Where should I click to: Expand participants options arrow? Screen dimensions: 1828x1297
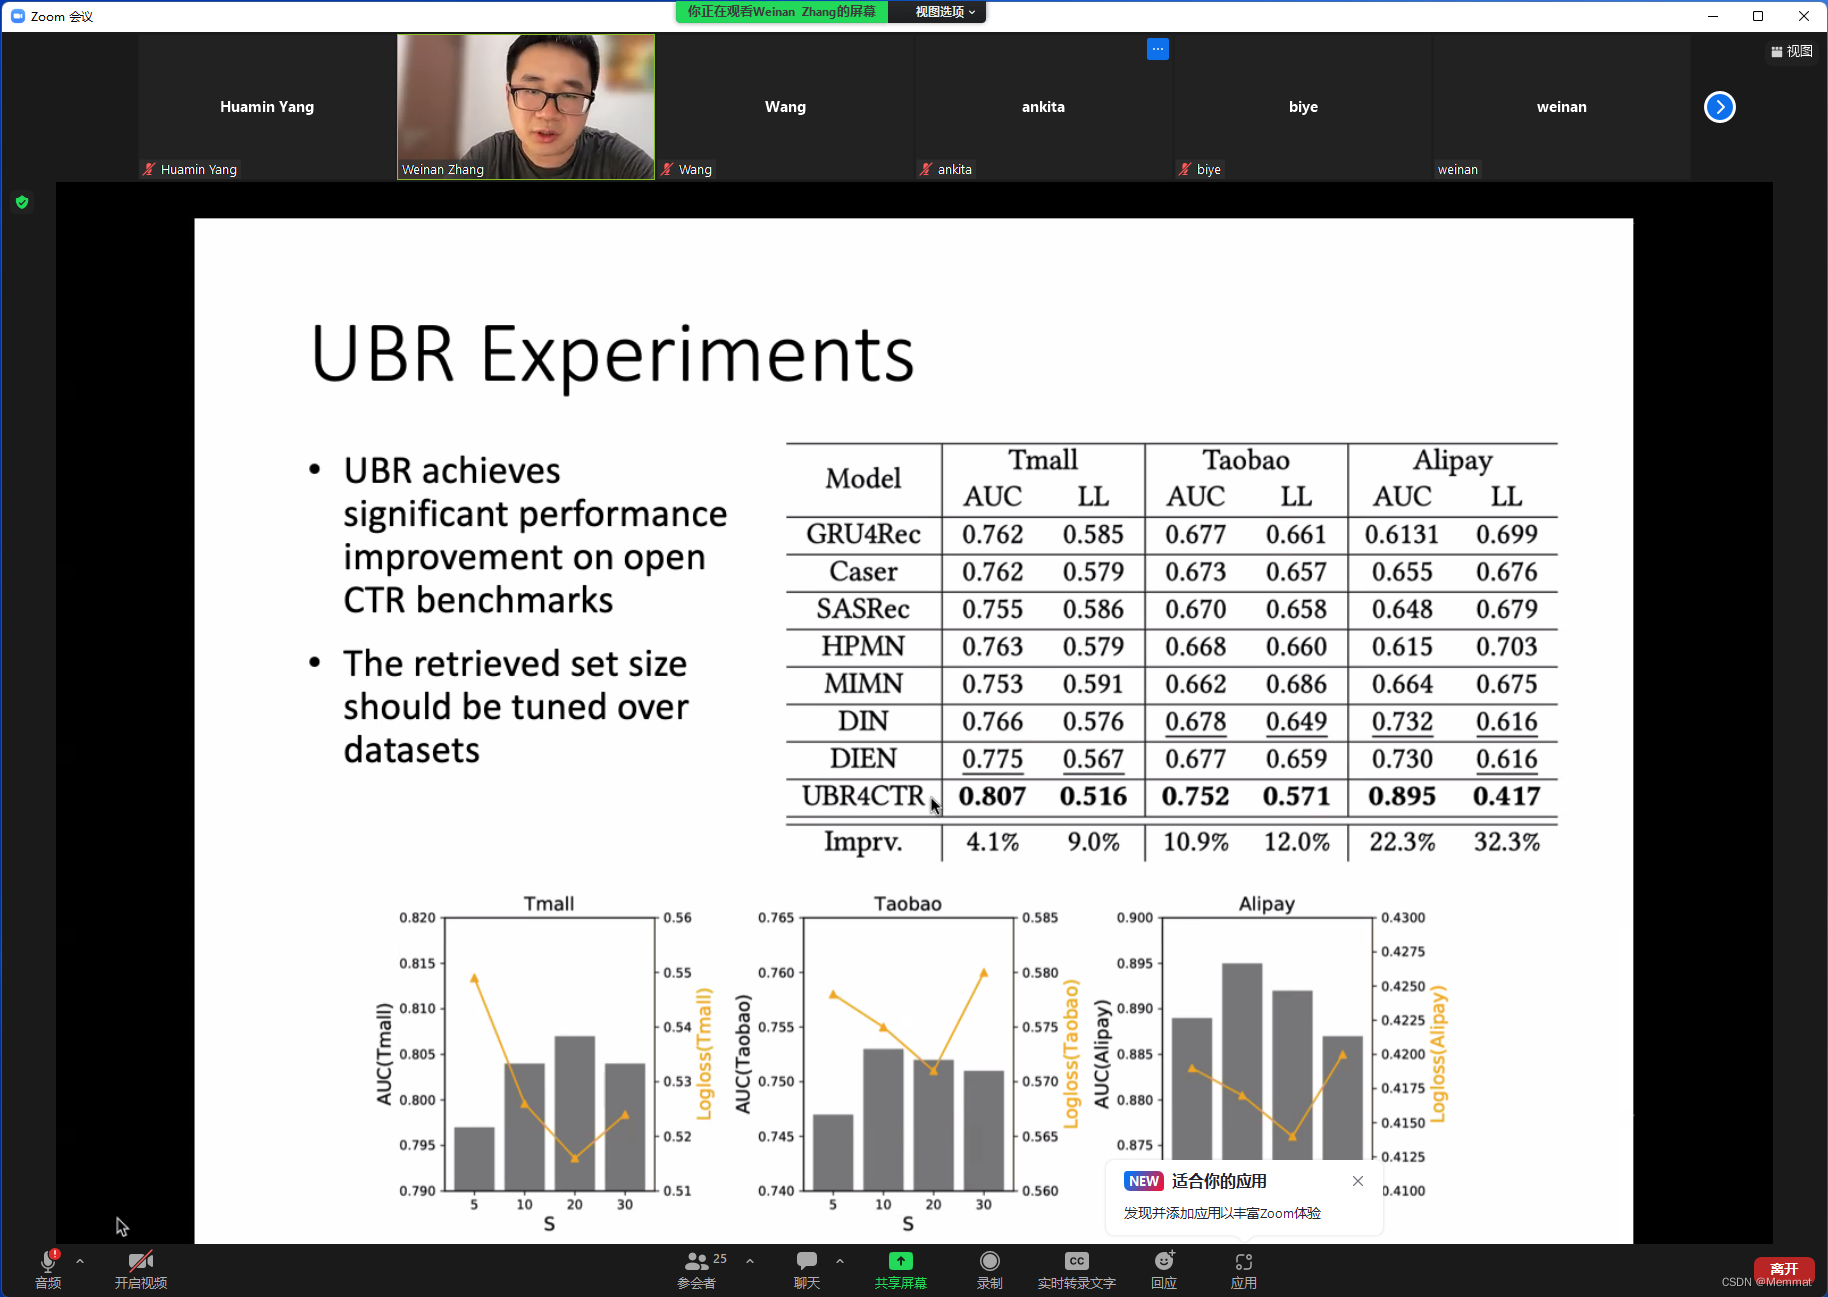[750, 1261]
